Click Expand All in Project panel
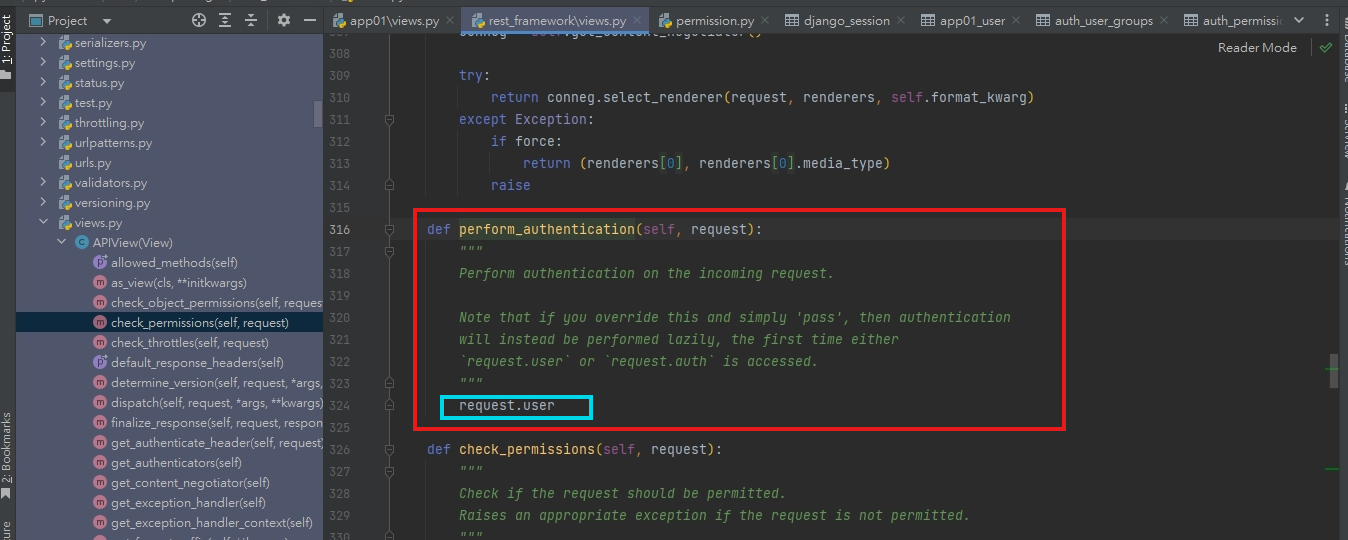 [225, 20]
